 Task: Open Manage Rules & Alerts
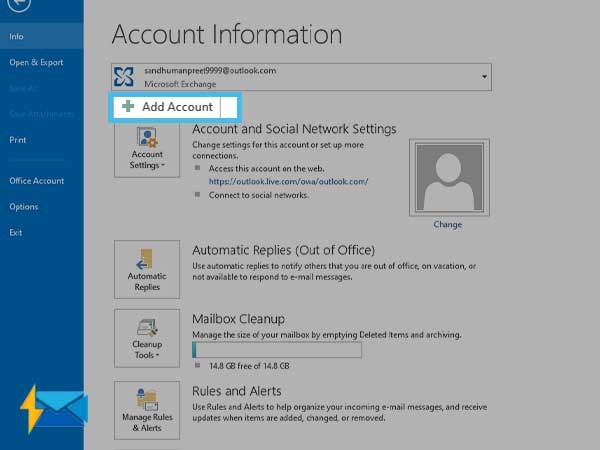tap(147, 410)
